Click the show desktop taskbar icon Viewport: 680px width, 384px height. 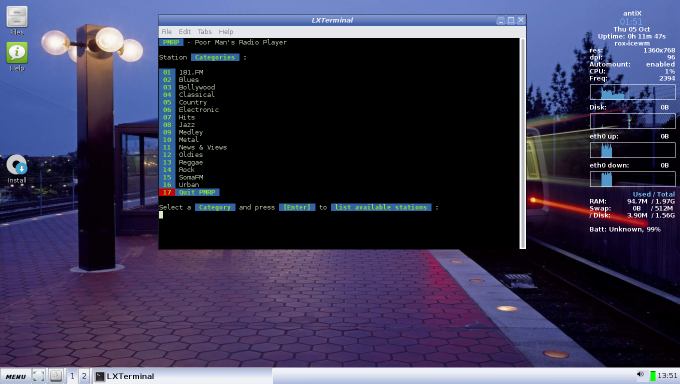click(38, 376)
